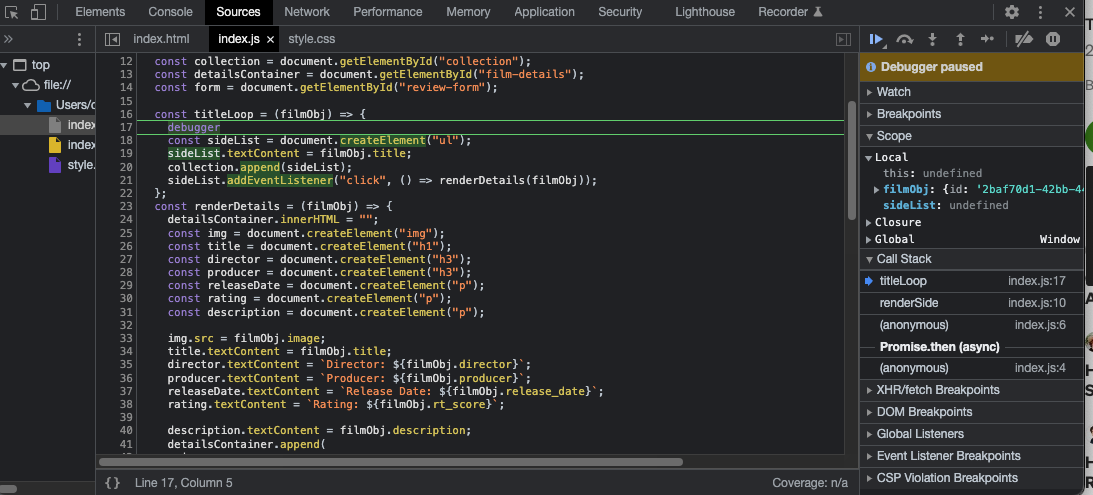Click the sideList: undefined scope entry

click(945, 206)
